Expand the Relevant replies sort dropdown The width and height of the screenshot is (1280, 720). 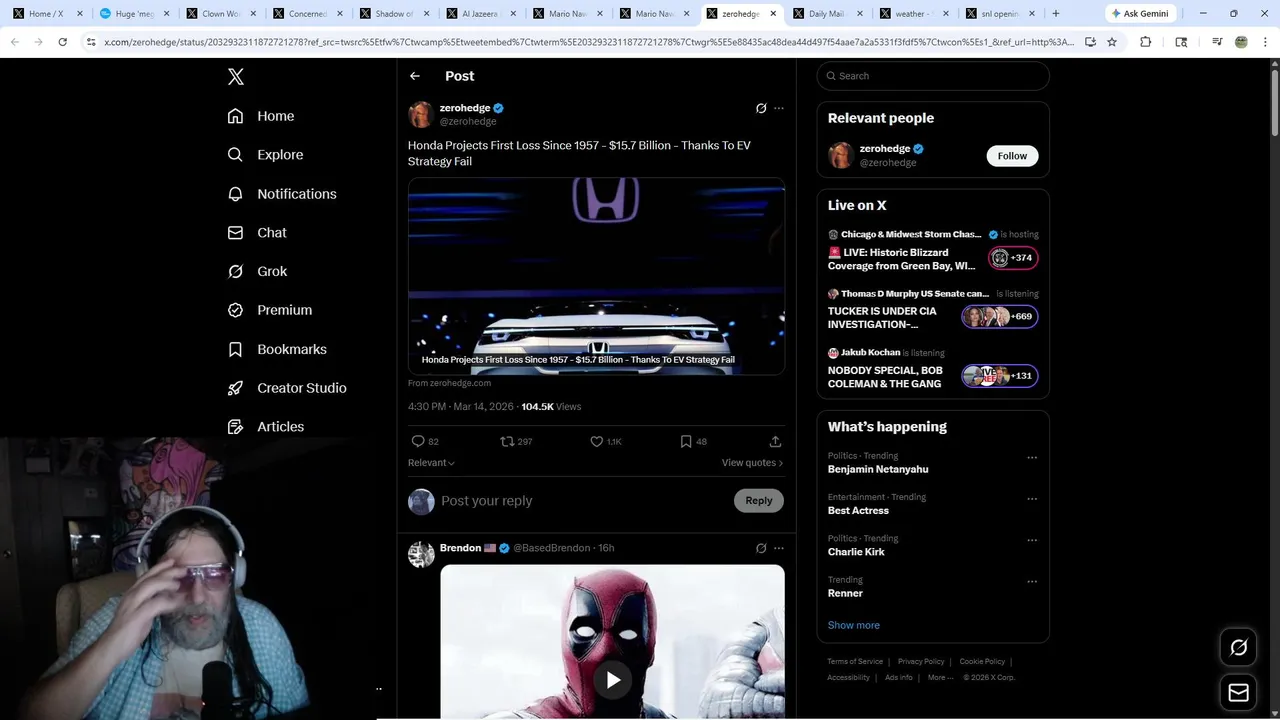[x=431, y=463]
